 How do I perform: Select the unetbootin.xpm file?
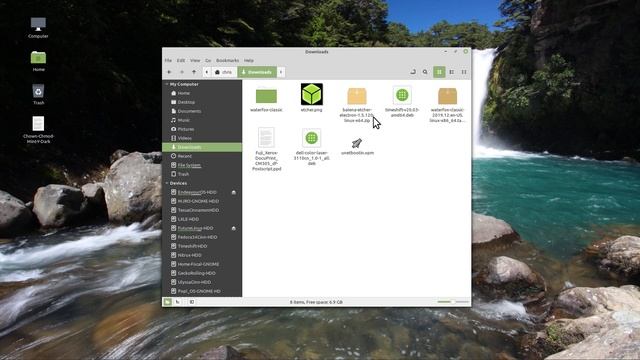pyautogui.click(x=357, y=147)
